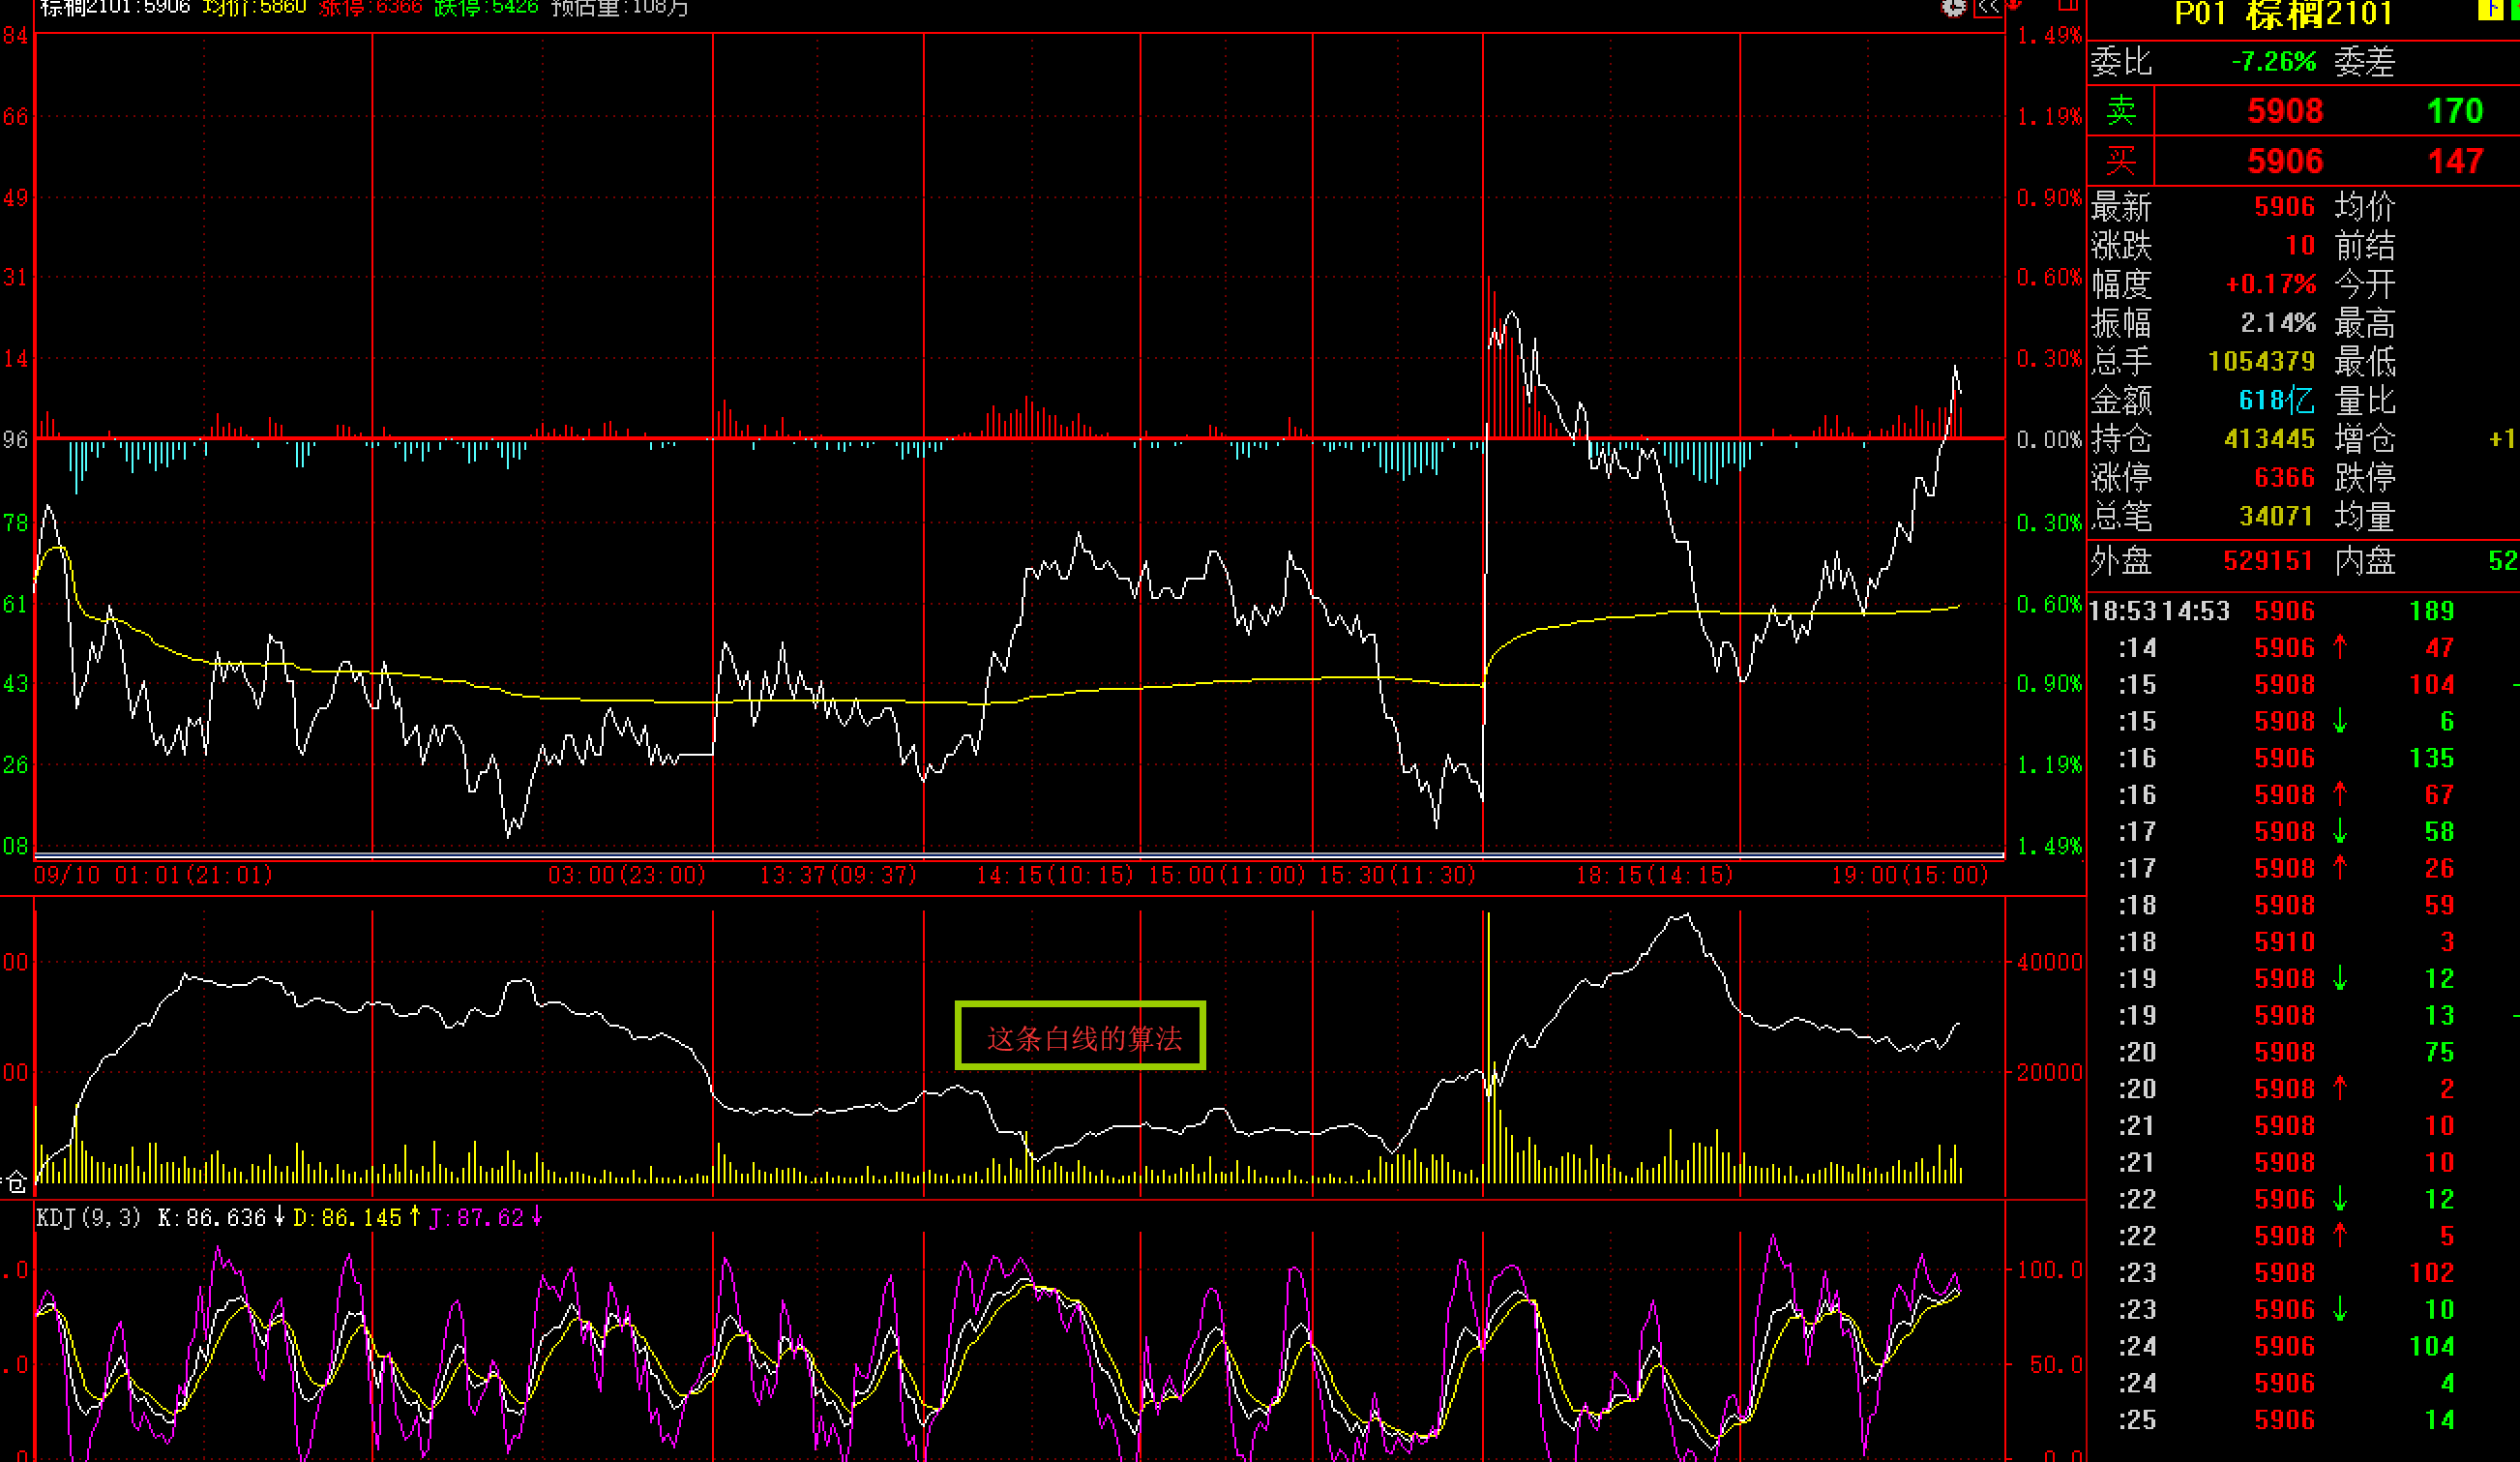Click the 预估量:108万 label in the chart header

[620, 8]
